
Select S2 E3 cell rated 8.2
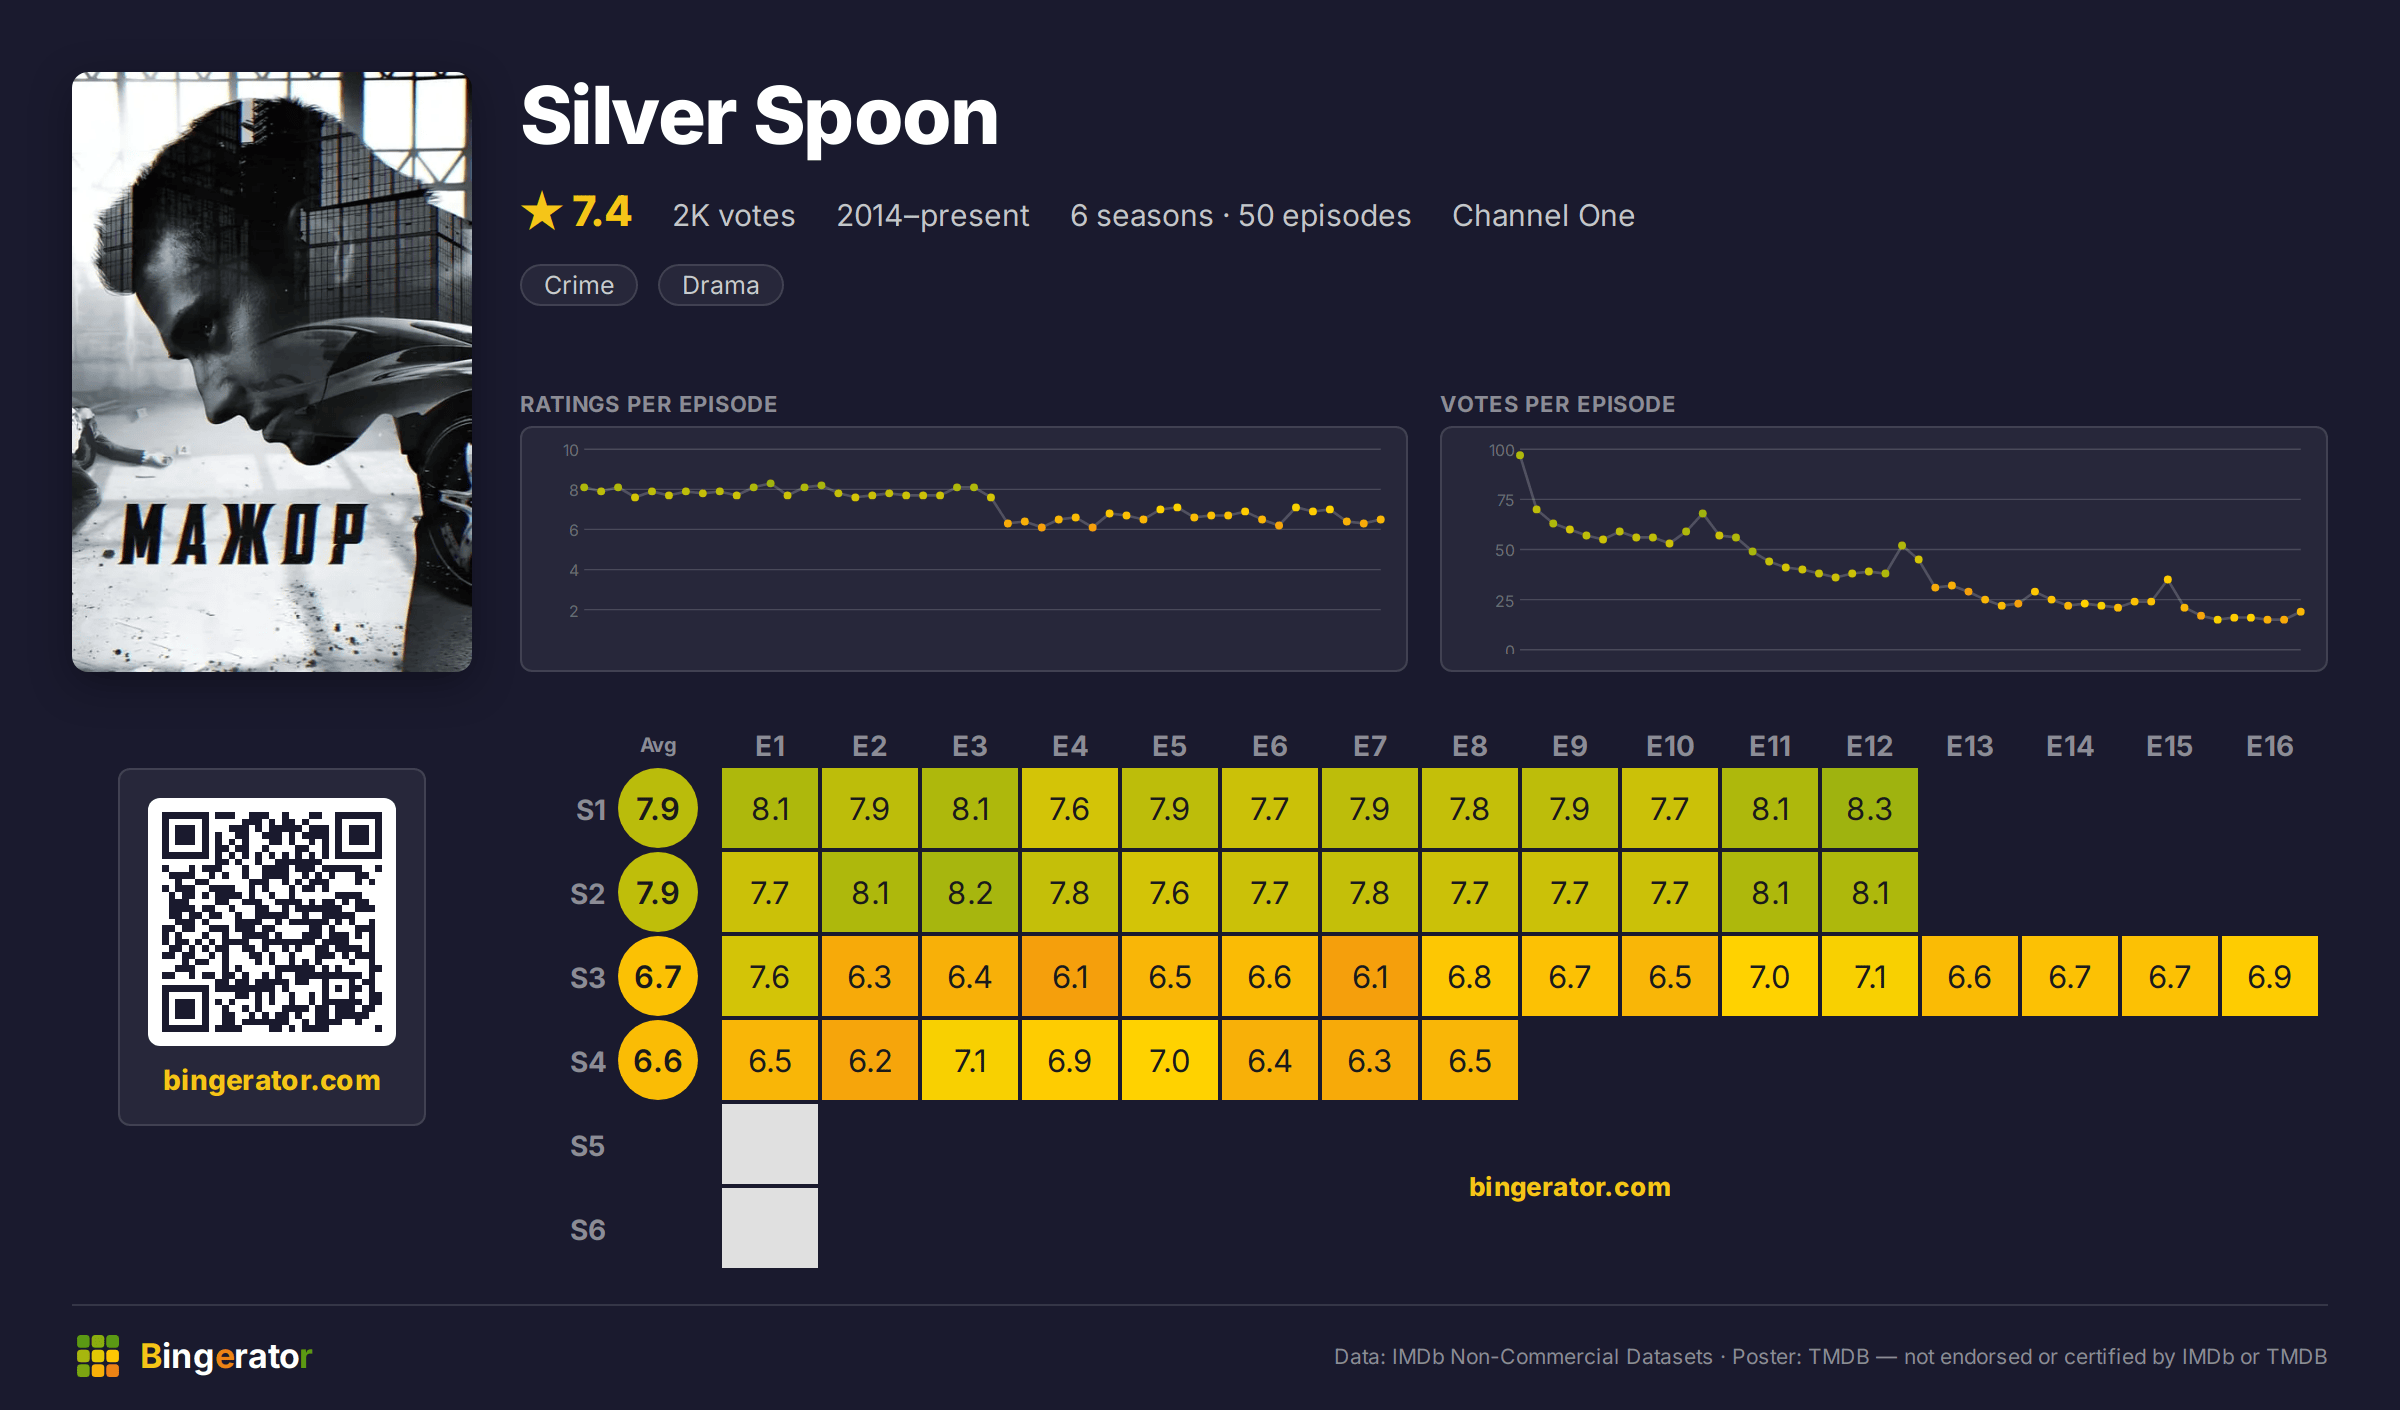point(969,892)
